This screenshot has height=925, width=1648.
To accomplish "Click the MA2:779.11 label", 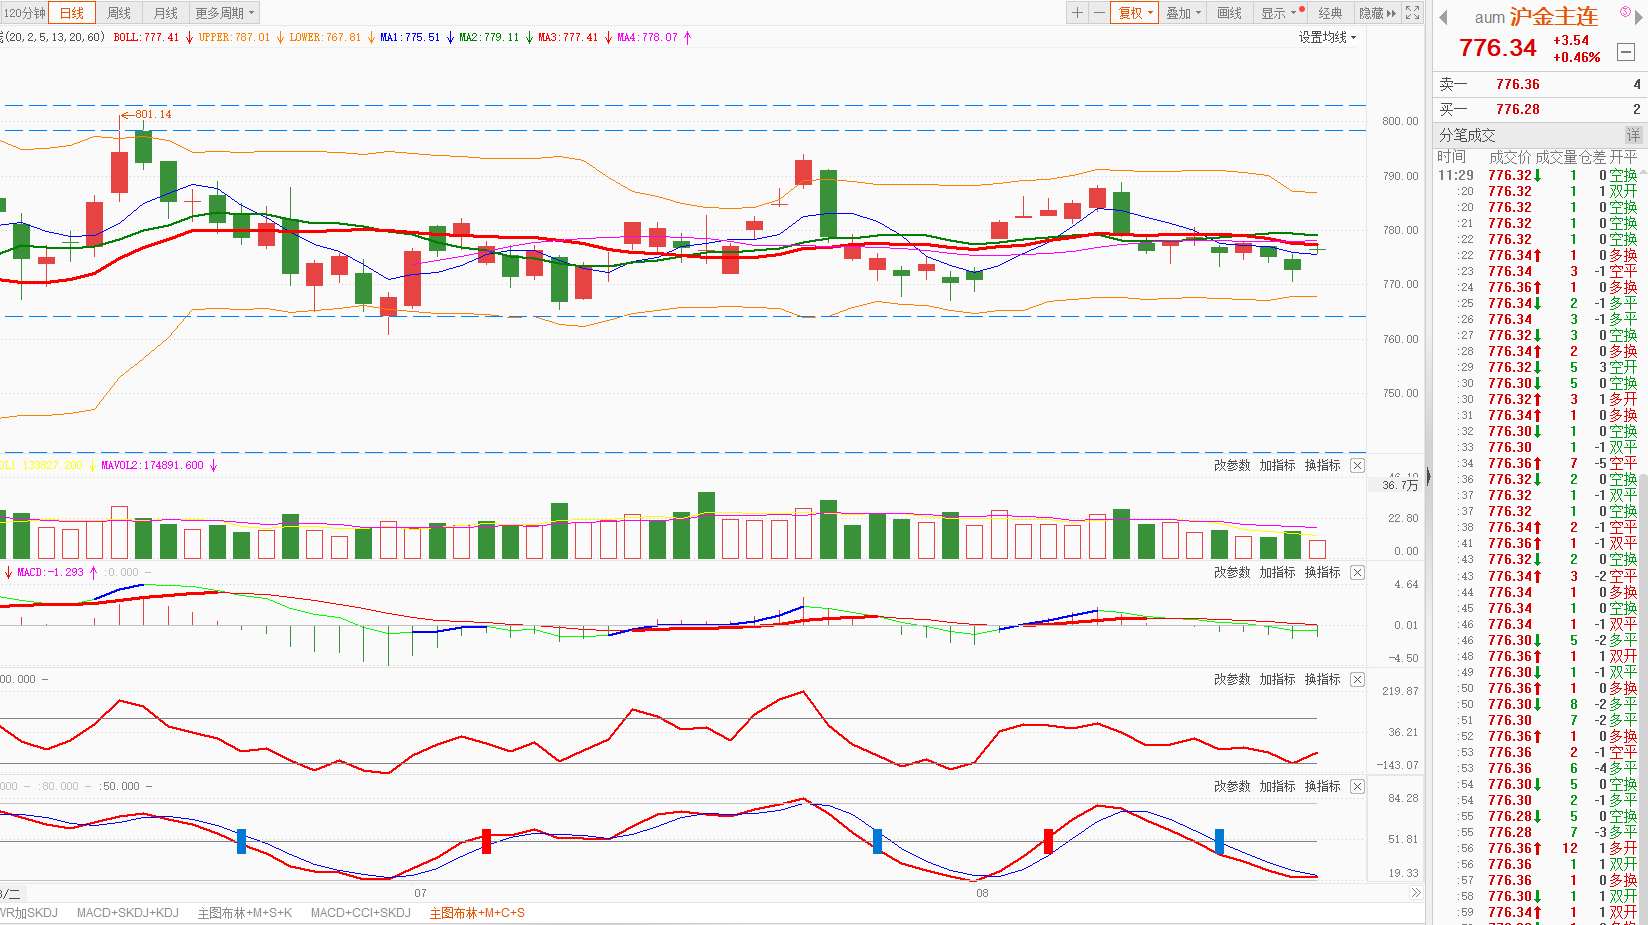I will pyautogui.click(x=489, y=37).
